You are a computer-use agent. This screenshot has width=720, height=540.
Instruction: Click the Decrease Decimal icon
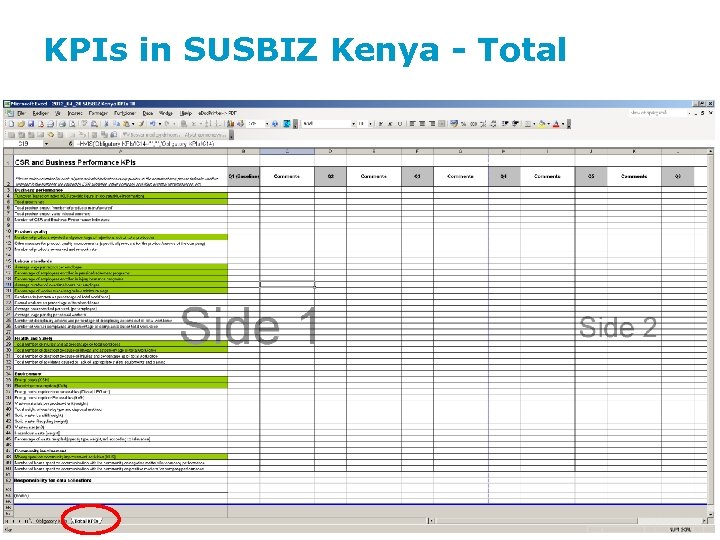(x=493, y=124)
